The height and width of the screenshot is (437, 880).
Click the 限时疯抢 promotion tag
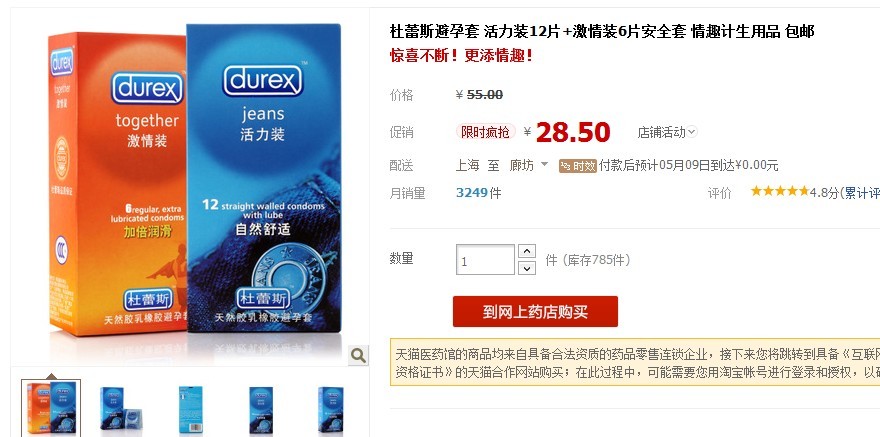(485, 132)
